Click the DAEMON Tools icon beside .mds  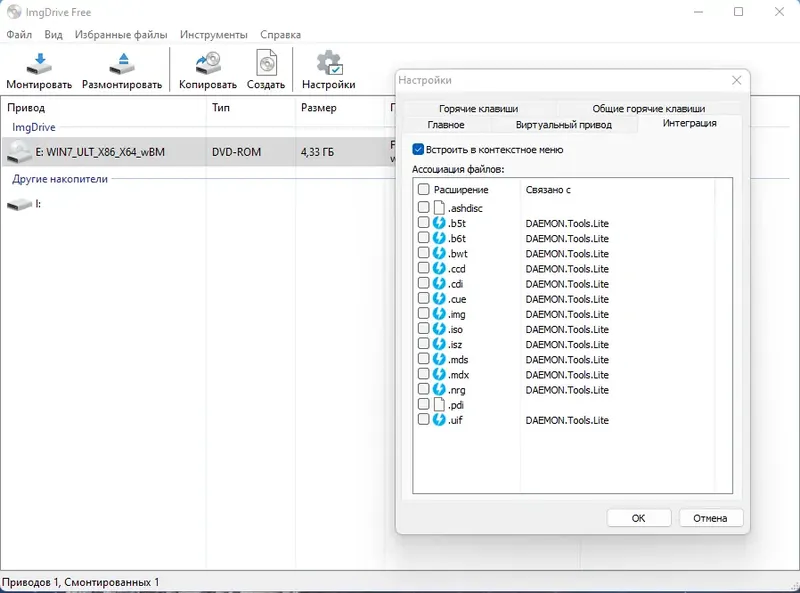point(439,359)
